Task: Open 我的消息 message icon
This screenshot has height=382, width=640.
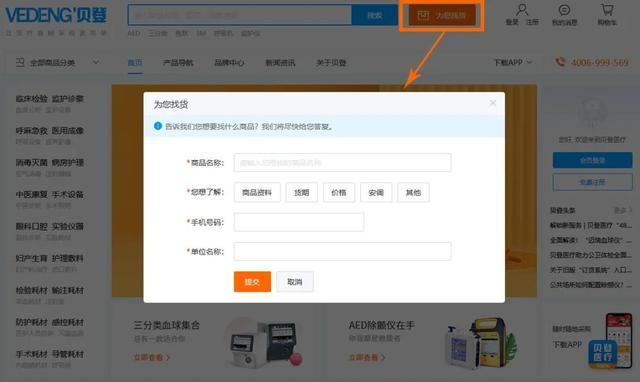Action: tap(564, 10)
